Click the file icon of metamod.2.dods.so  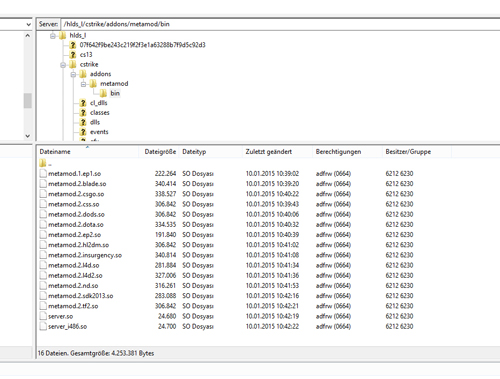point(43,214)
